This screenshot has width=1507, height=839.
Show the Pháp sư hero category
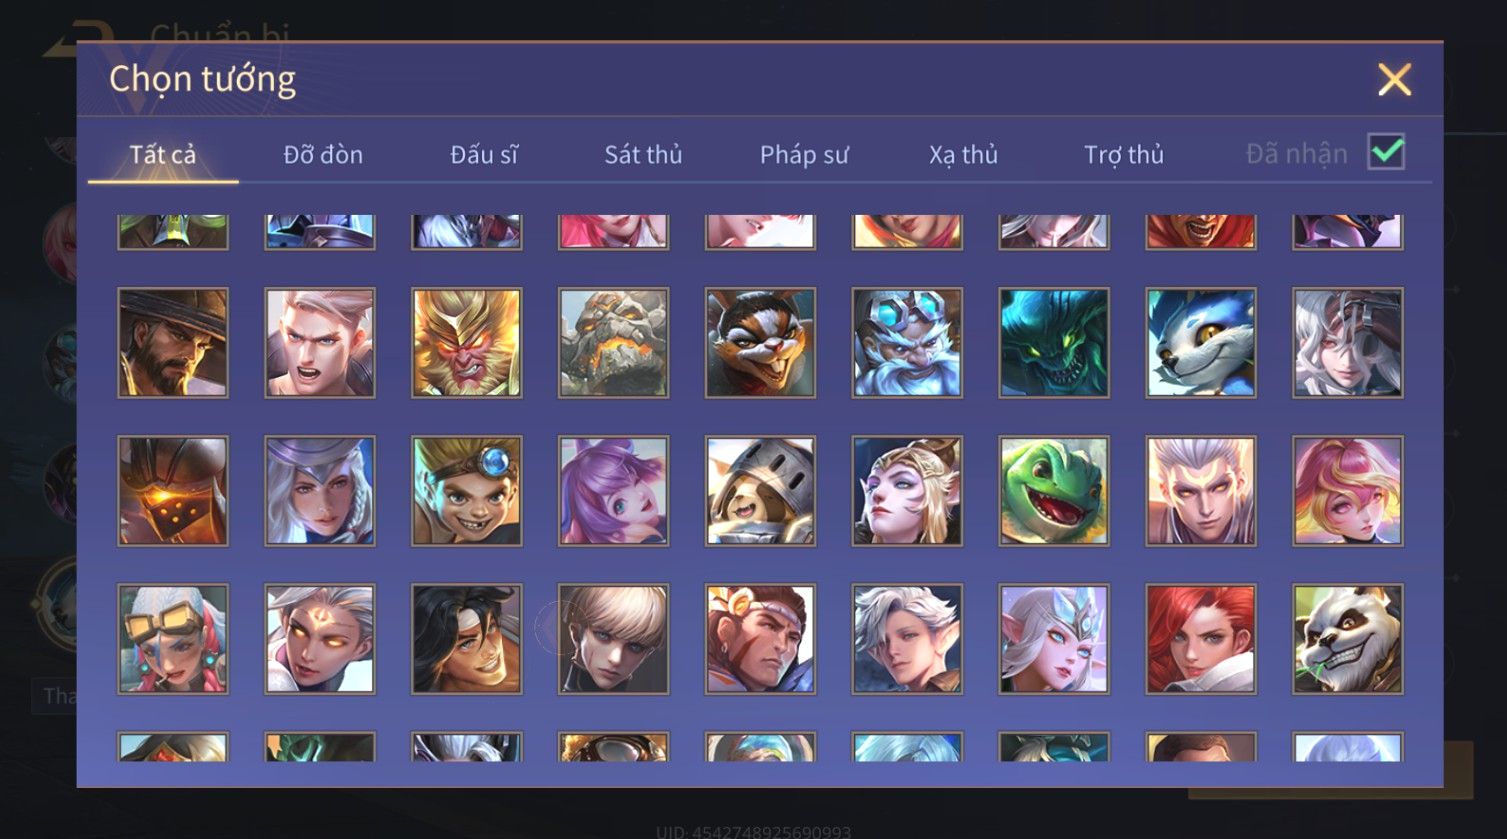tap(804, 155)
